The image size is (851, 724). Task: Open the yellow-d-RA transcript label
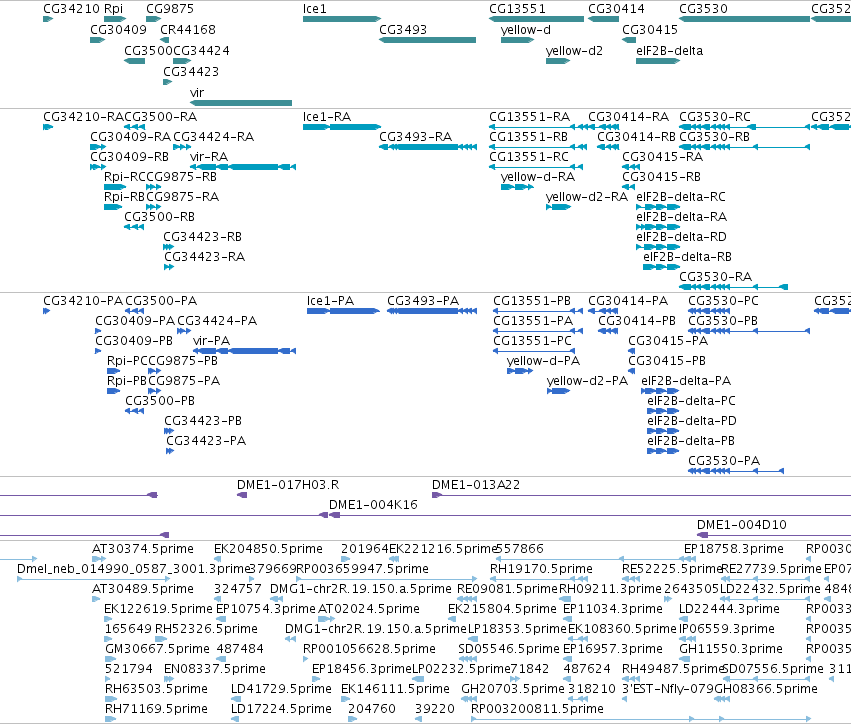(538, 177)
